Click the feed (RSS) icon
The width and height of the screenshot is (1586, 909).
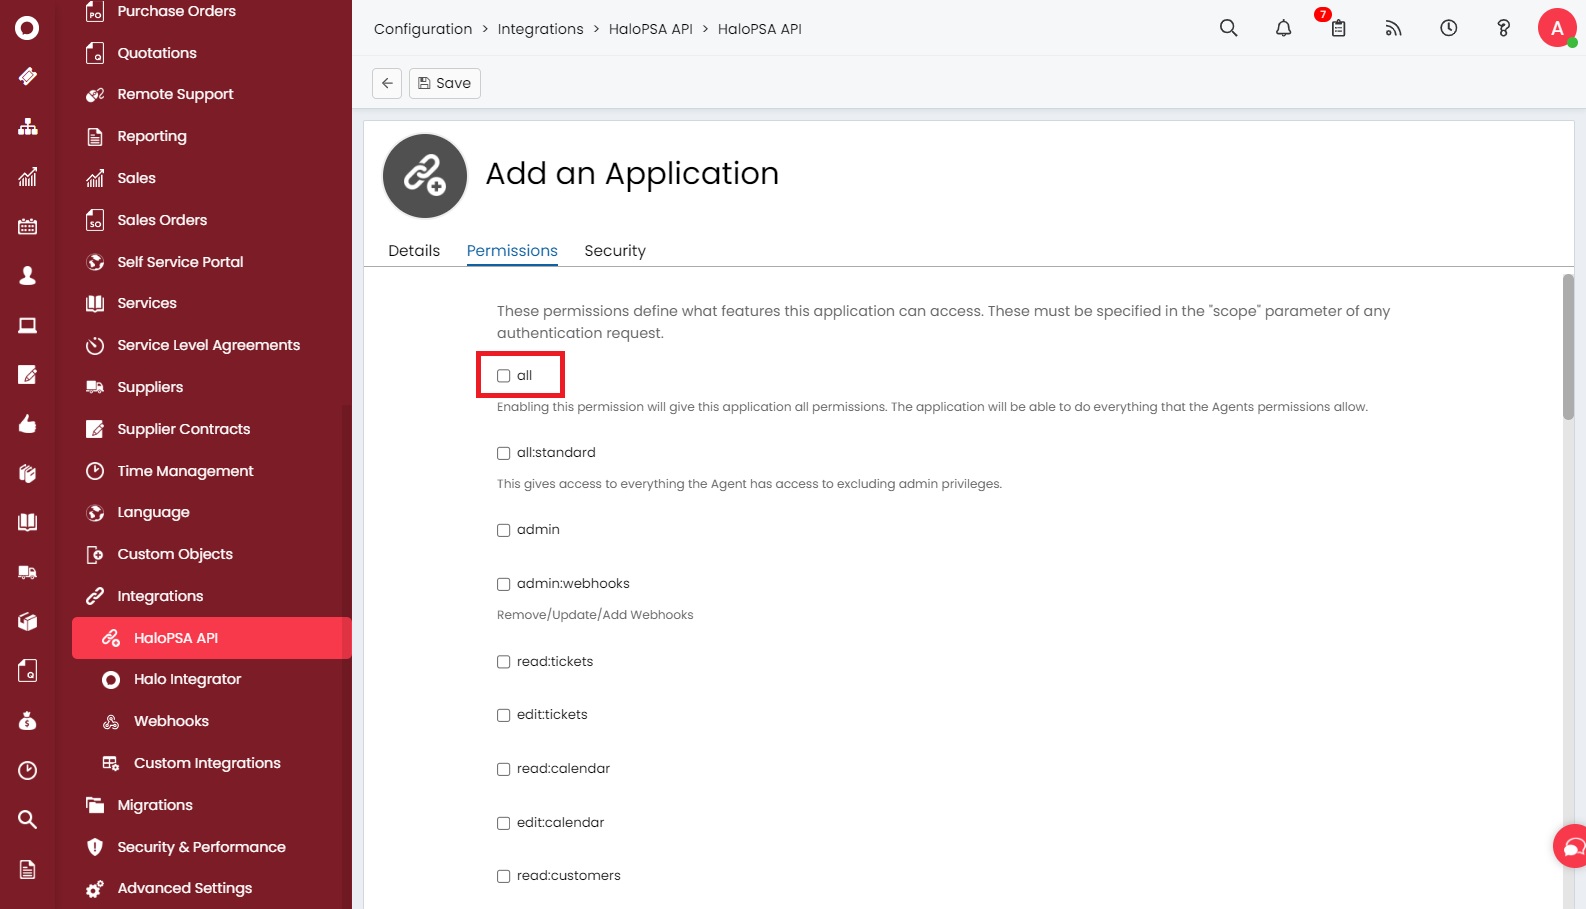(1393, 28)
